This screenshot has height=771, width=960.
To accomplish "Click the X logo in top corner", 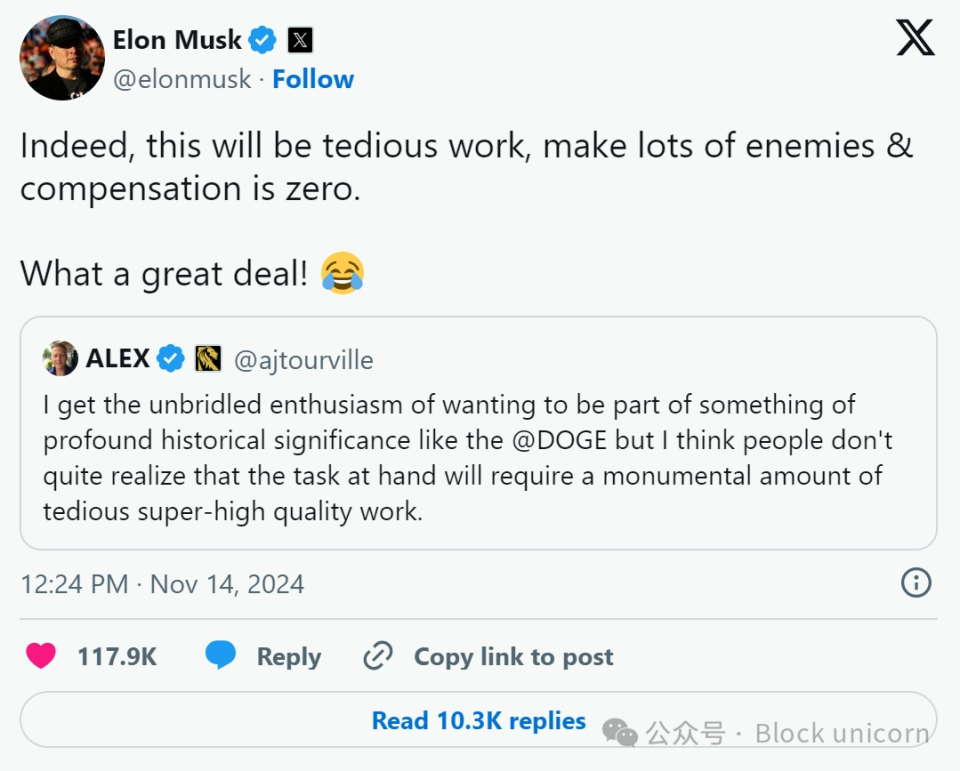I will 915,38.
